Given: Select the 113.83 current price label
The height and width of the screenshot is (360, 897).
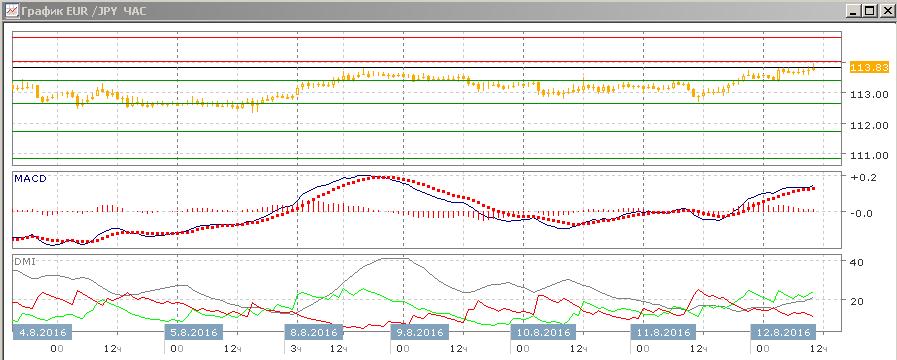Looking at the screenshot, I should click(870, 68).
